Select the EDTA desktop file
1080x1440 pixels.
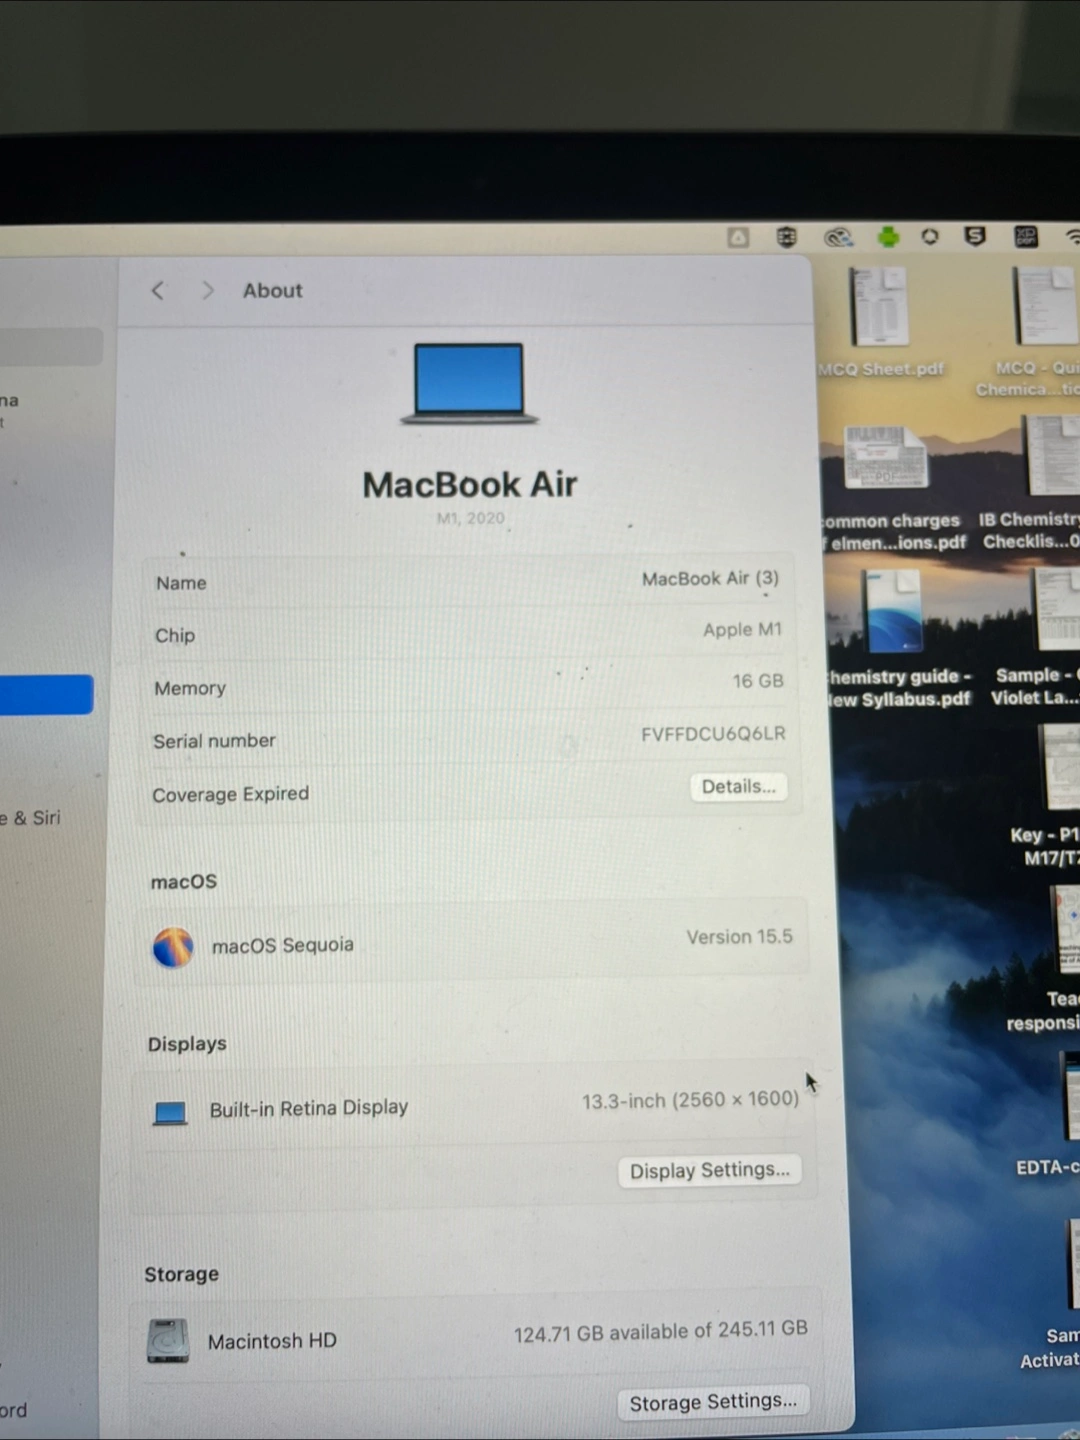click(1048, 1114)
